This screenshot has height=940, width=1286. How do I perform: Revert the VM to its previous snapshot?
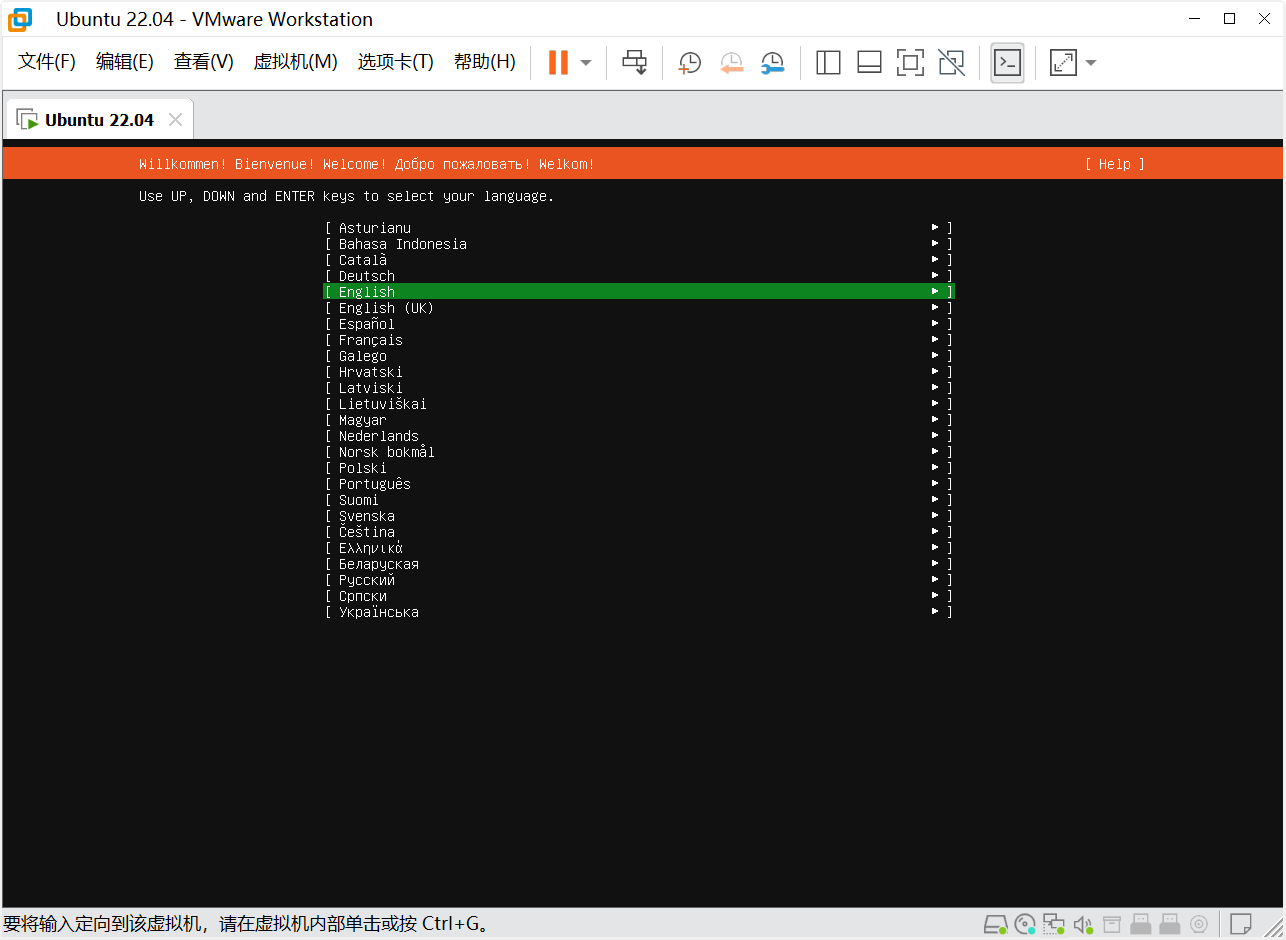tap(732, 63)
